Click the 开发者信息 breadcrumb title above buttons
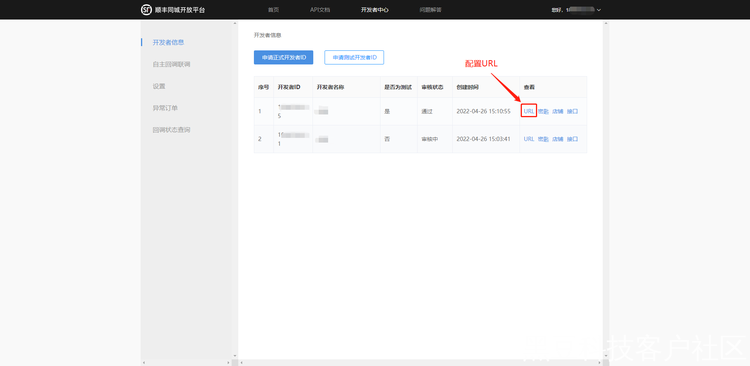Viewport: 750px width, 366px height. pyautogui.click(x=267, y=35)
